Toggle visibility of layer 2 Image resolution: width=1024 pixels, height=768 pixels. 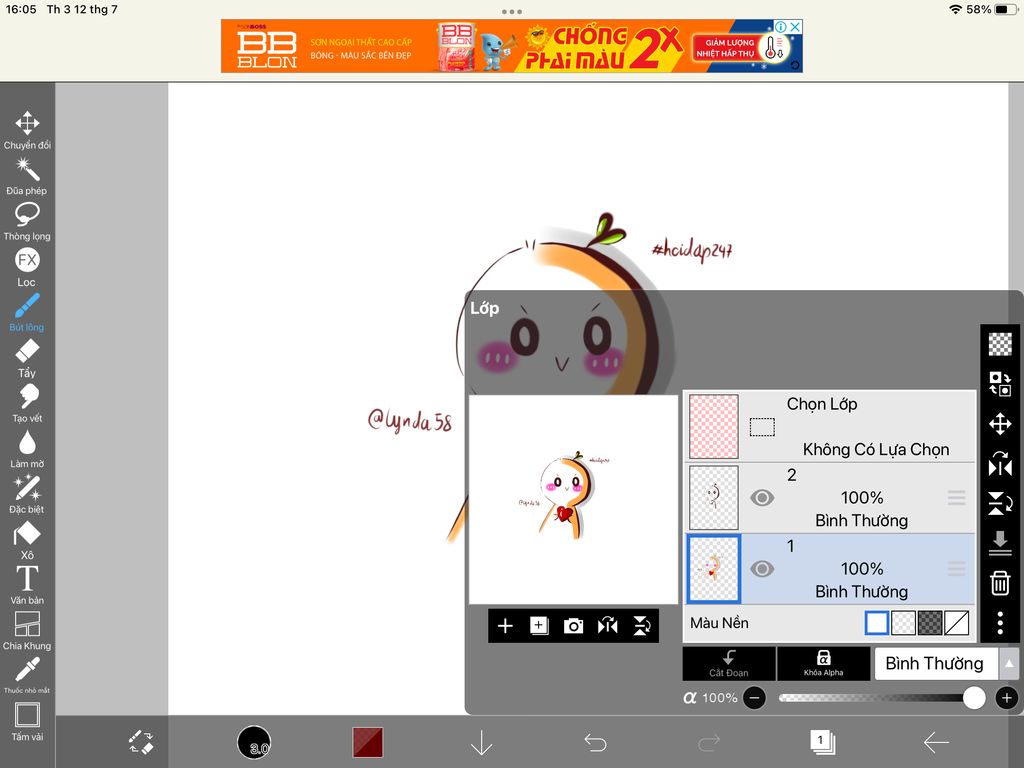761,498
